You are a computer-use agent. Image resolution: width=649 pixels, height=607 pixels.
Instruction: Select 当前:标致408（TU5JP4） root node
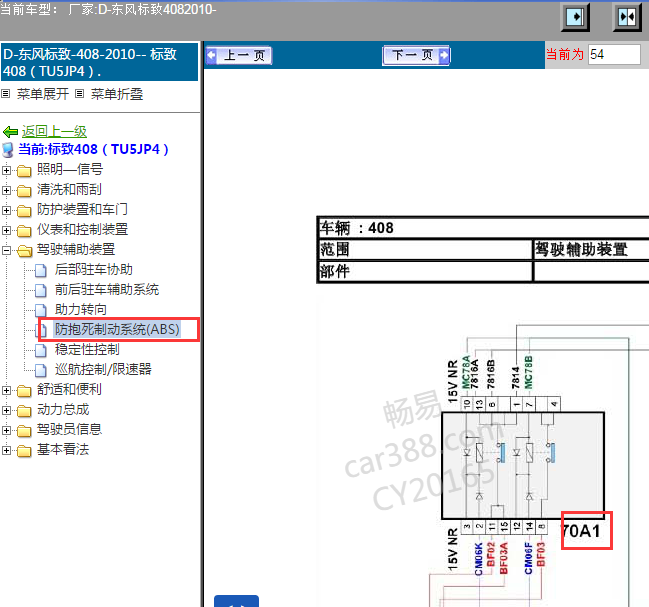point(94,149)
